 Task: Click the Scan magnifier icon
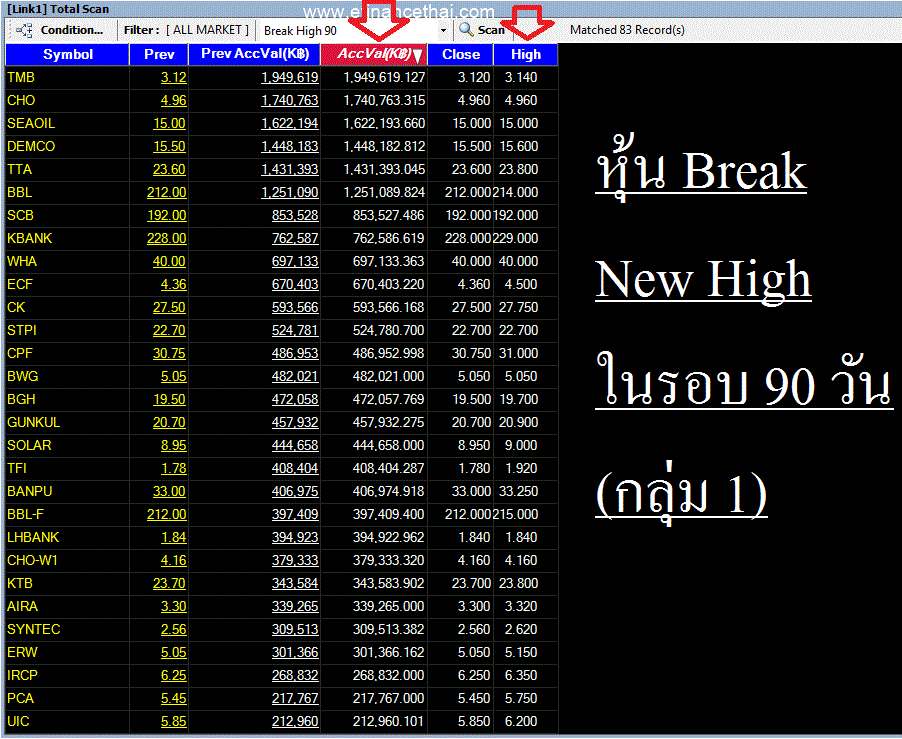point(466,30)
